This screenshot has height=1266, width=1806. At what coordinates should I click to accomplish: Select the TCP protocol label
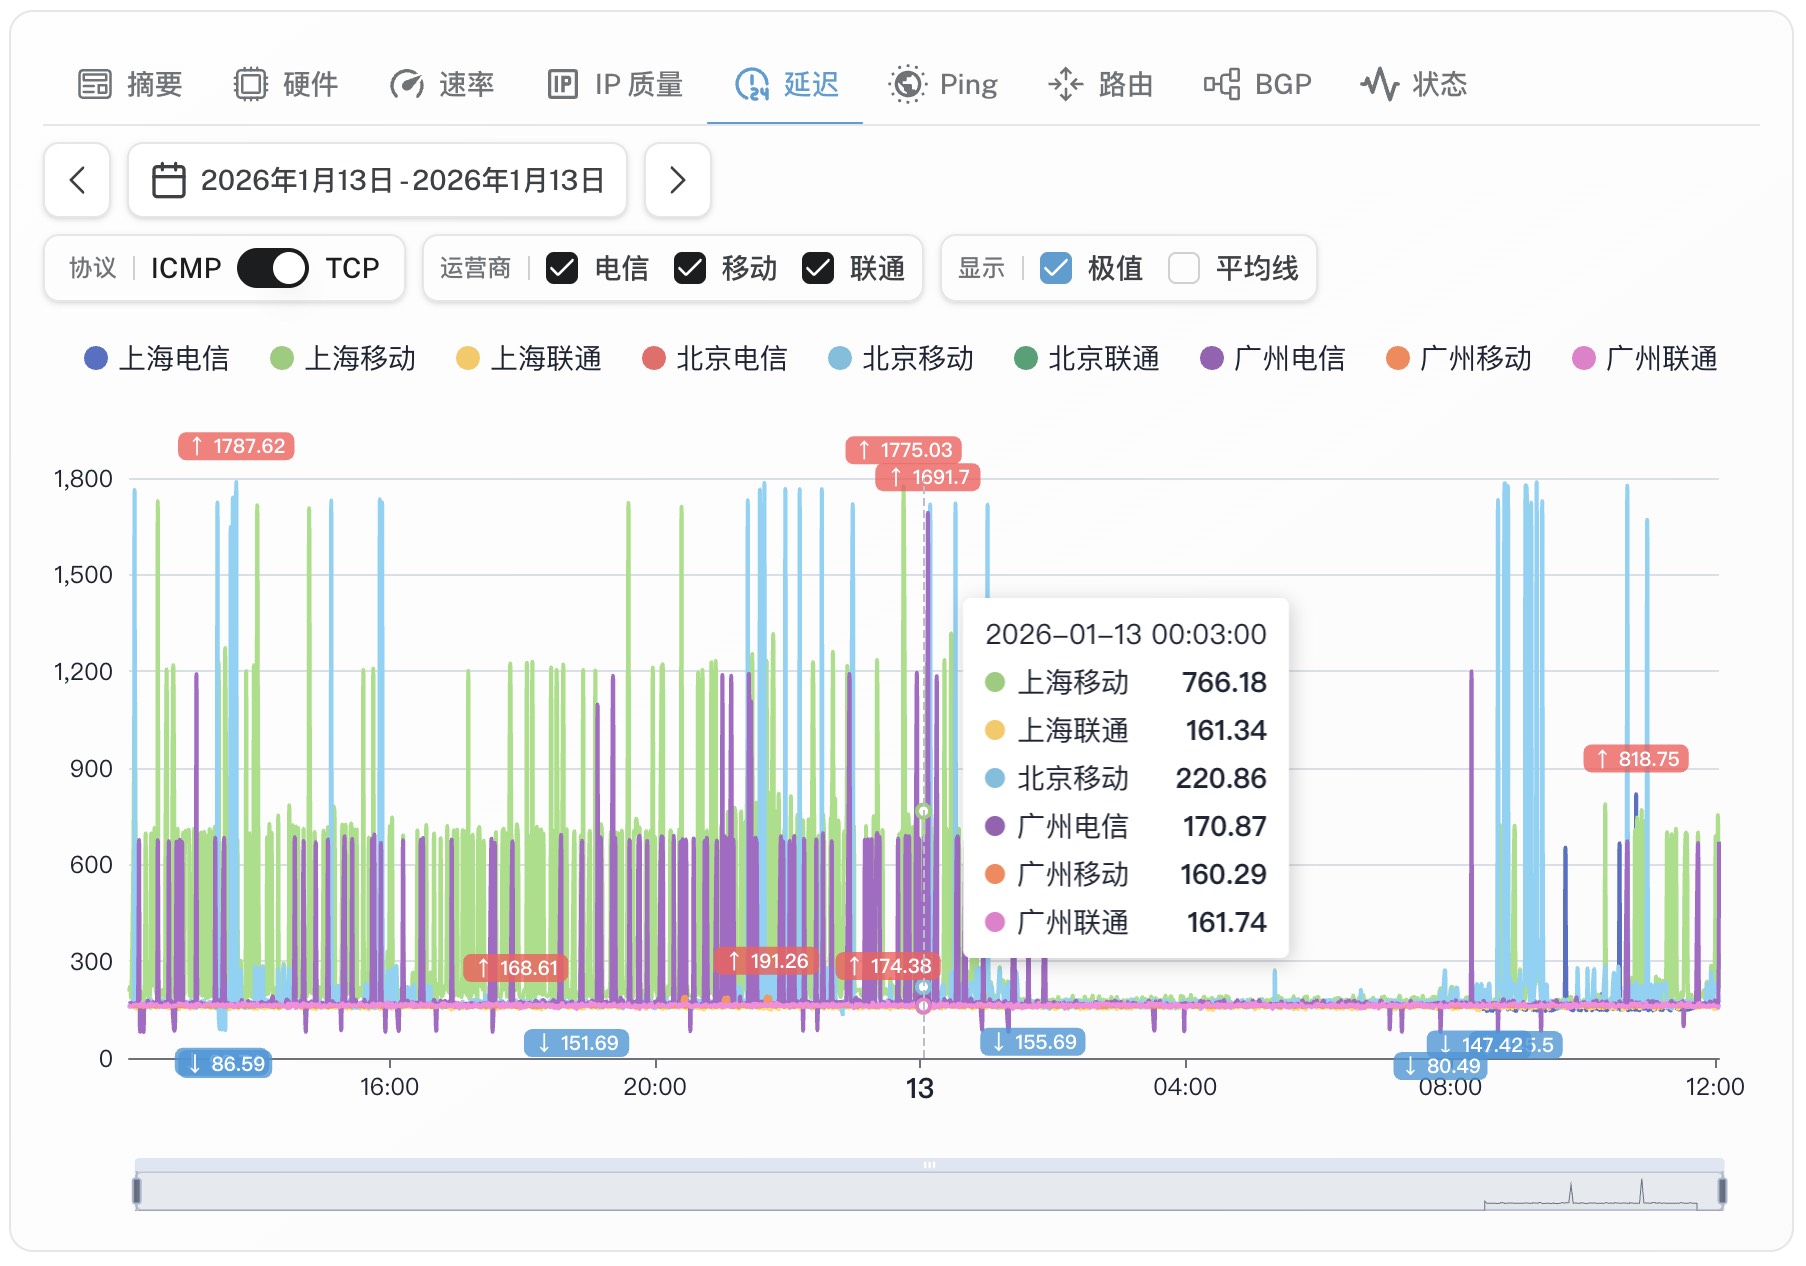point(352,268)
